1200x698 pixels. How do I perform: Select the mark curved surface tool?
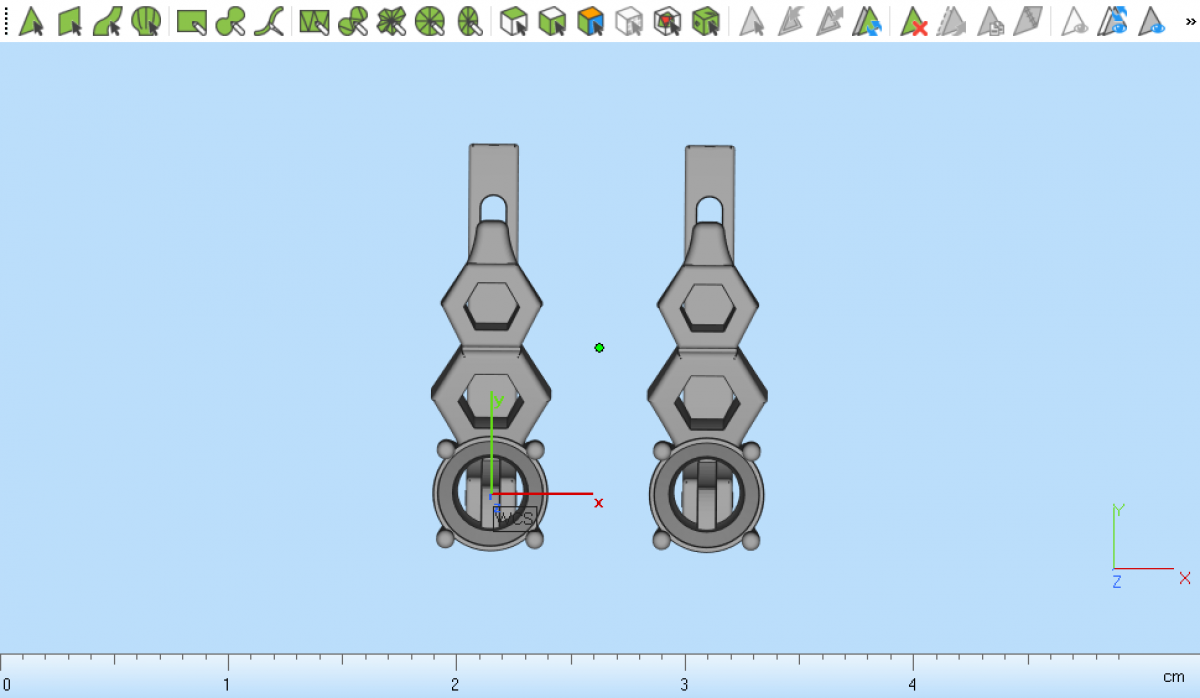coord(108,21)
